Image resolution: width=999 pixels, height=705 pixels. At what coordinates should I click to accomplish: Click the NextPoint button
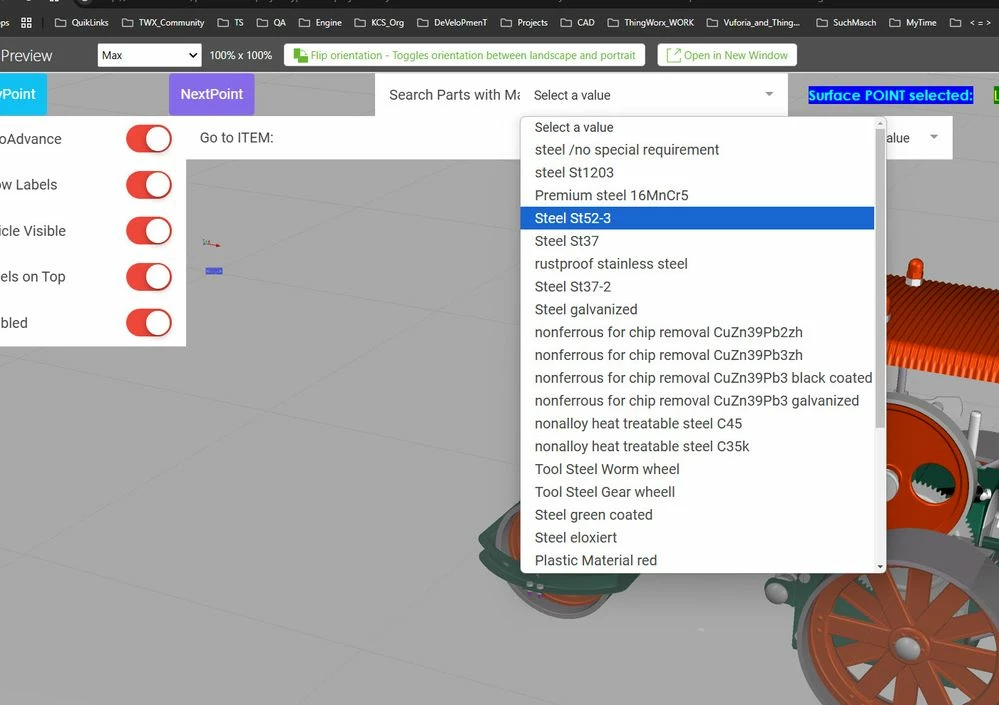tap(212, 94)
